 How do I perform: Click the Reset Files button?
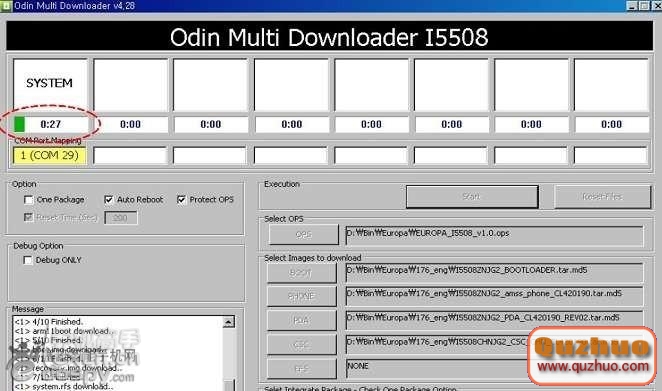(602, 196)
